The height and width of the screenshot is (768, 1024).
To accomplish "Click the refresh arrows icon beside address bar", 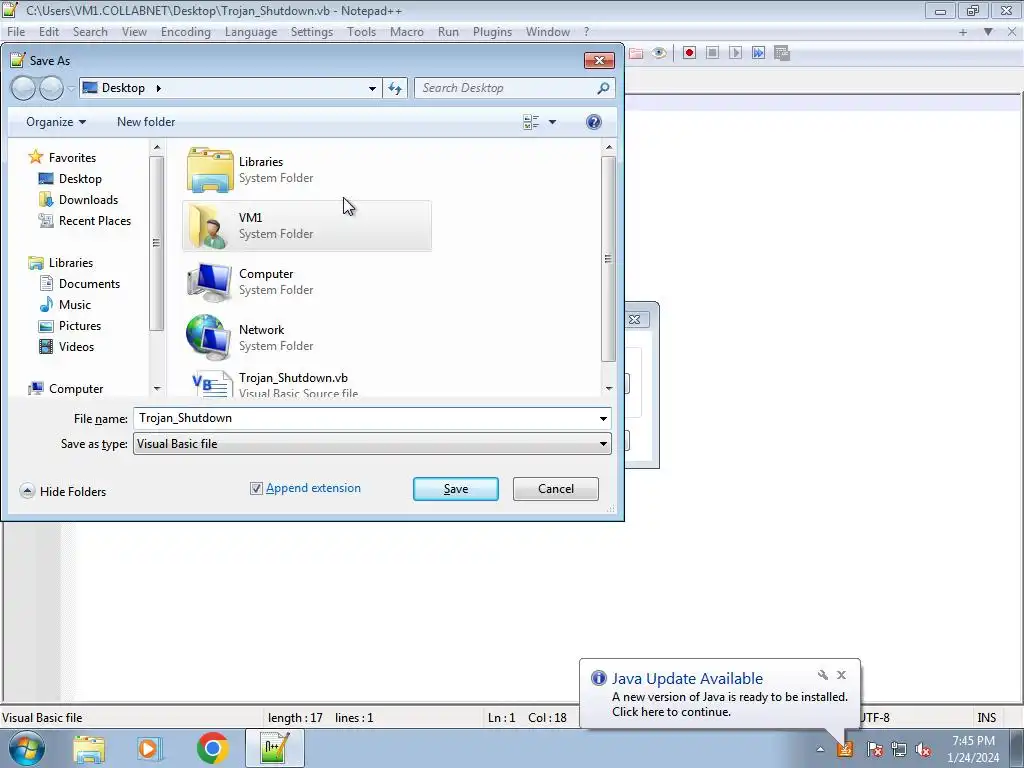I will [395, 88].
